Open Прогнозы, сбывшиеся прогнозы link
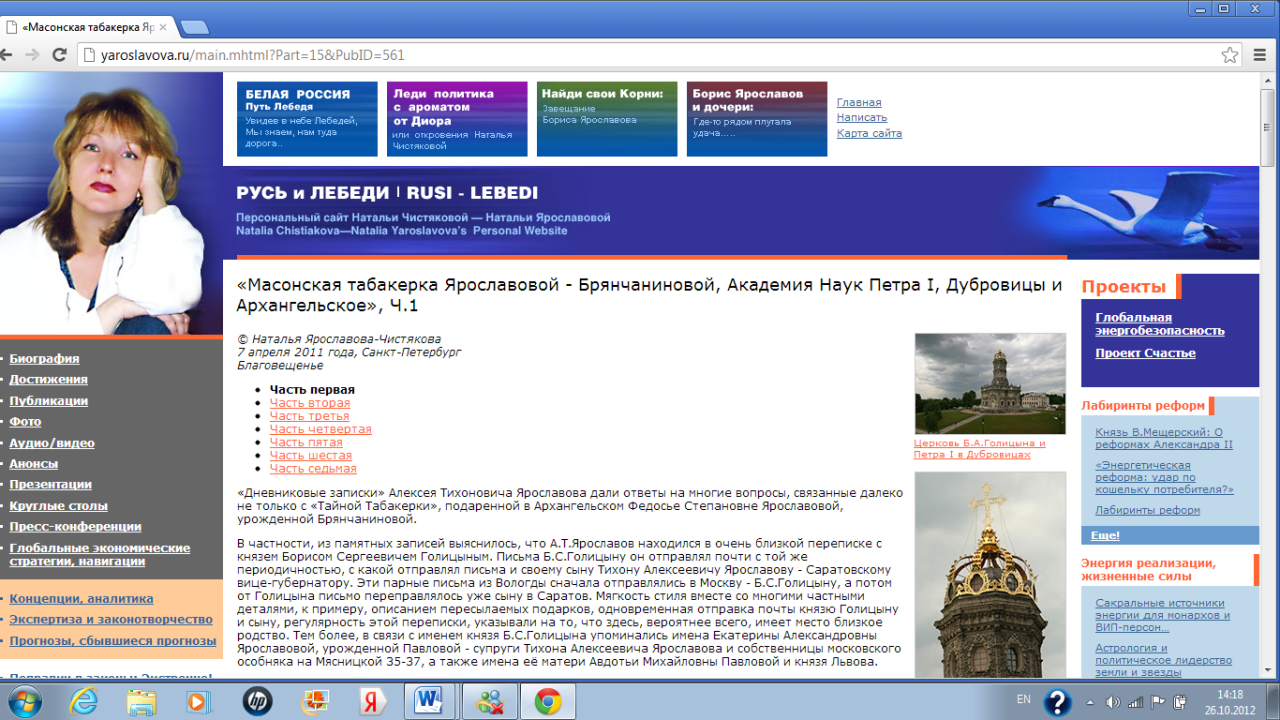The image size is (1280, 720). 112,640
